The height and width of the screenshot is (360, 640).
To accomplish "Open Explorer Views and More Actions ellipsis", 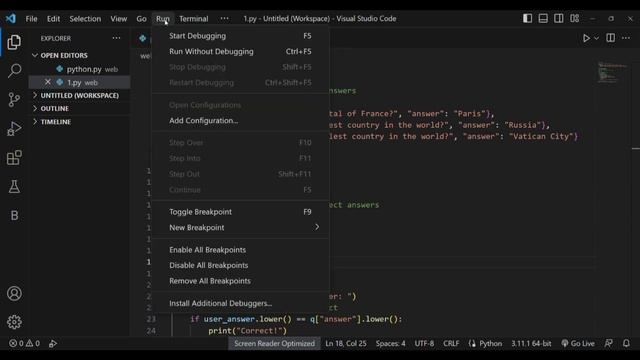I will pyautogui.click(x=116, y=38).
